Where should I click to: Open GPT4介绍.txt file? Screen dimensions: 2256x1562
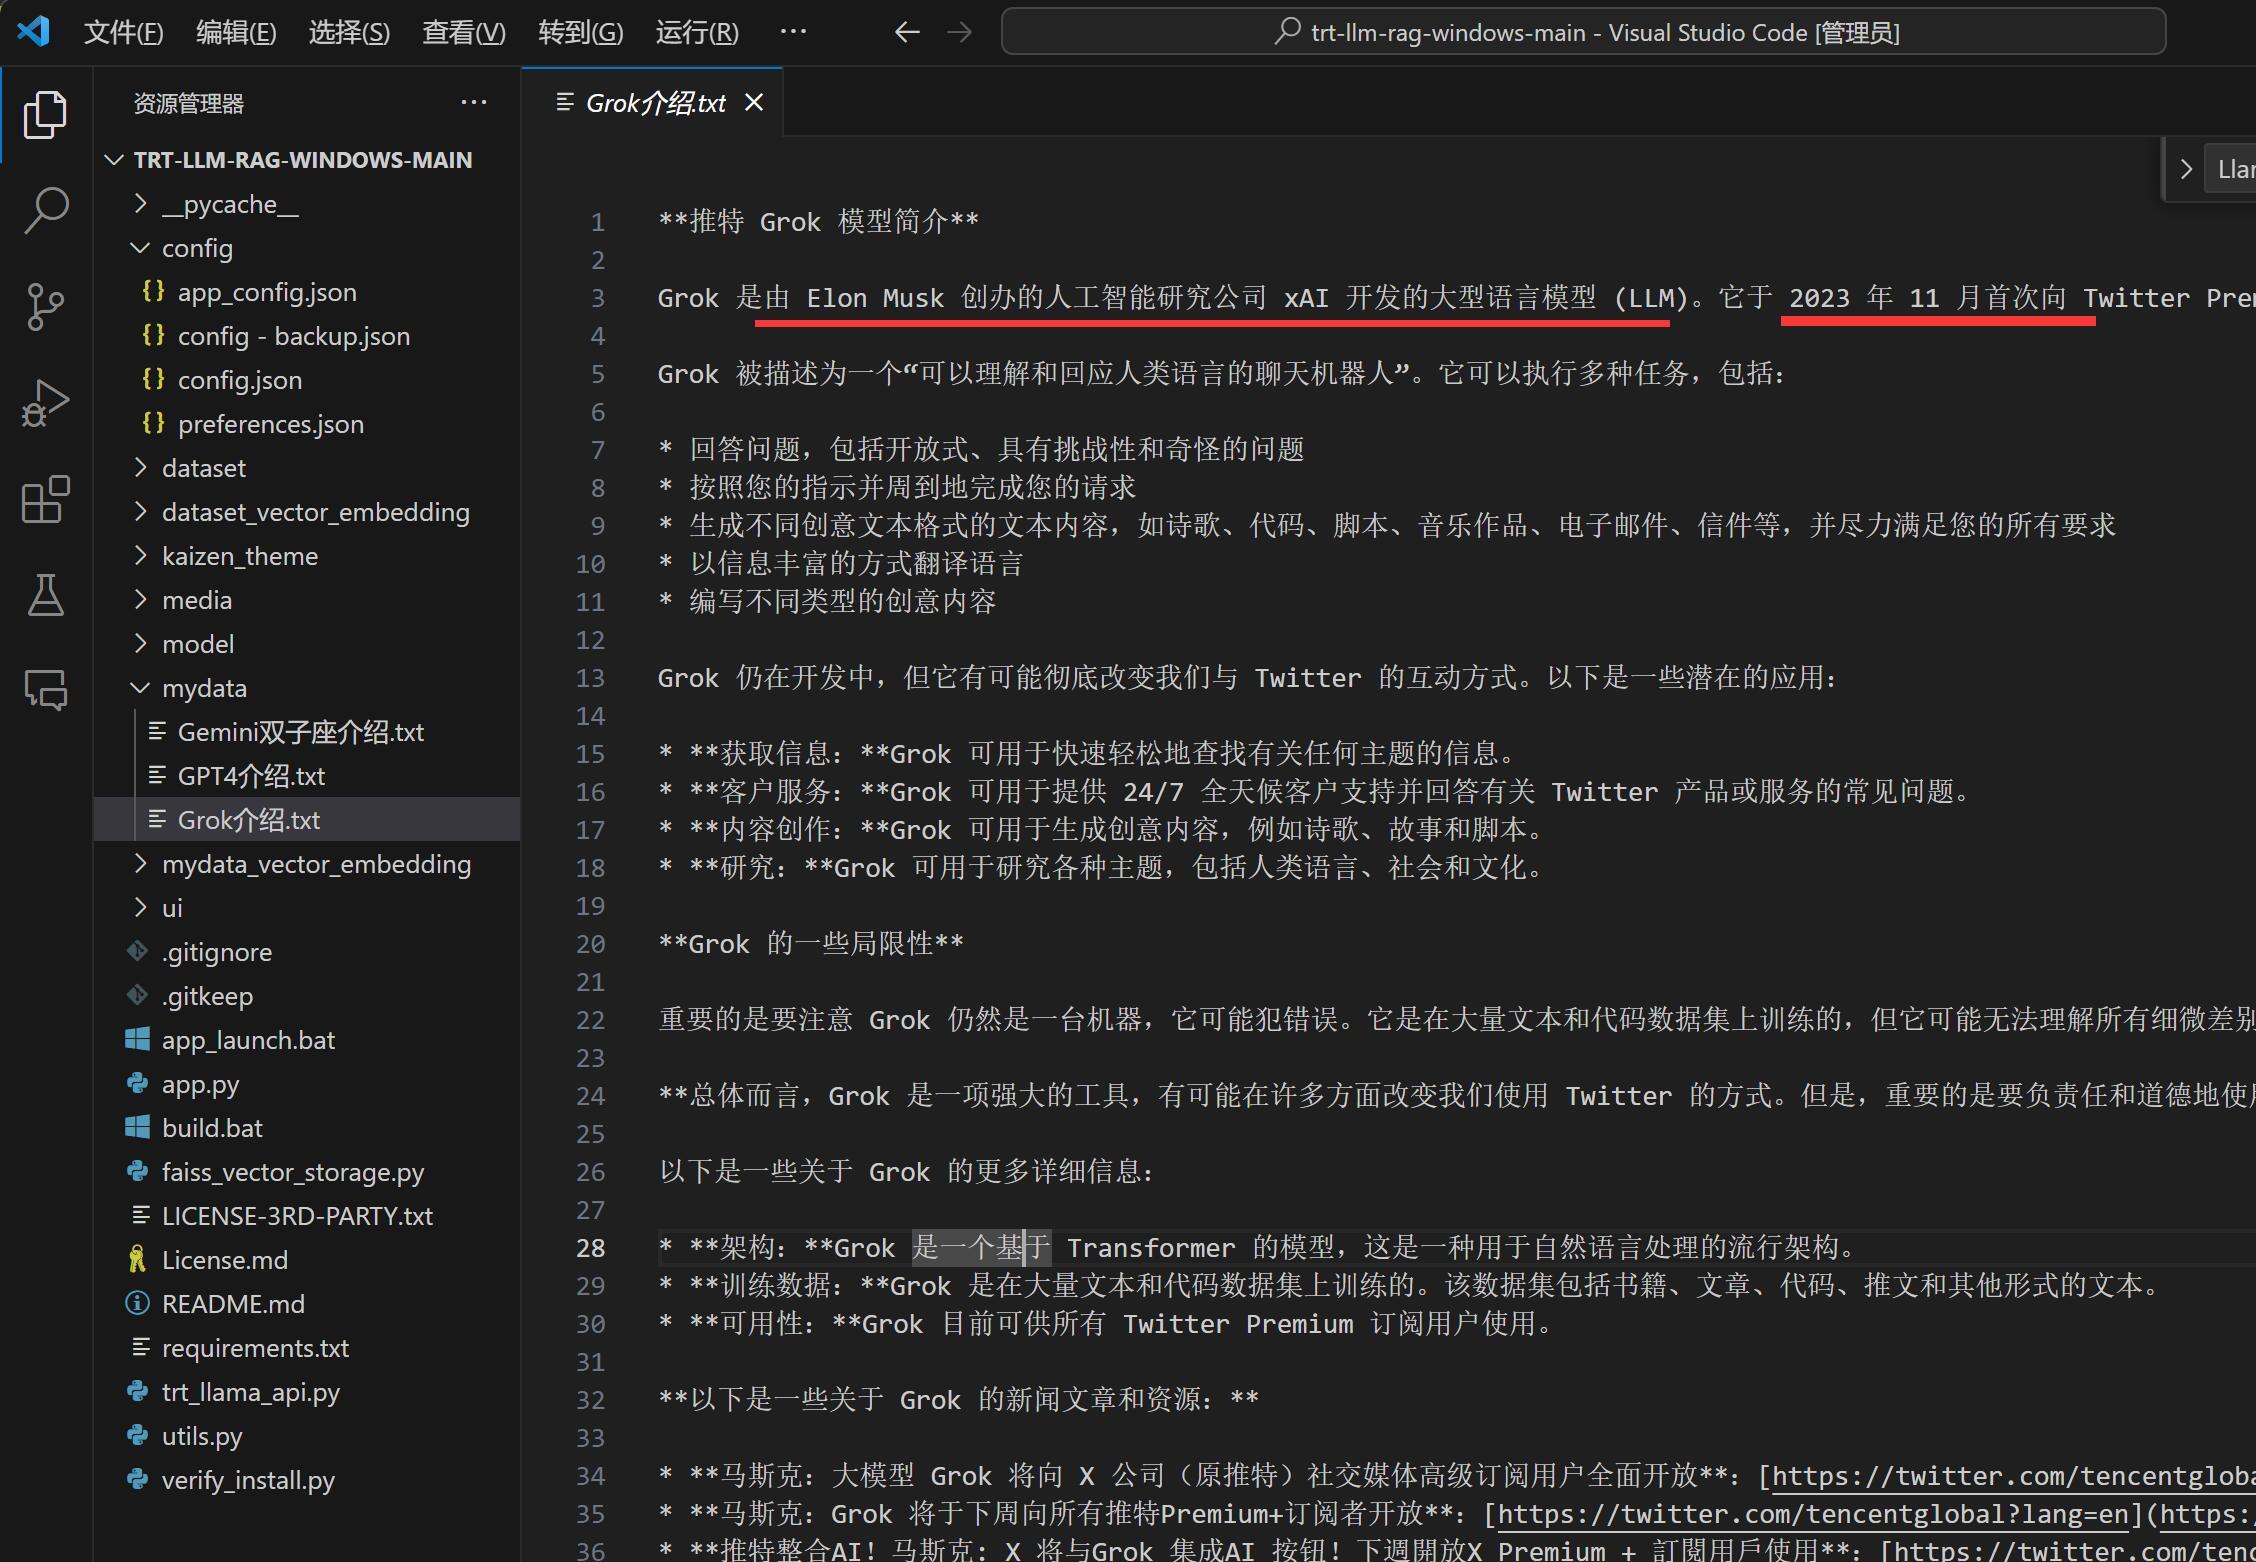[306, 776]
